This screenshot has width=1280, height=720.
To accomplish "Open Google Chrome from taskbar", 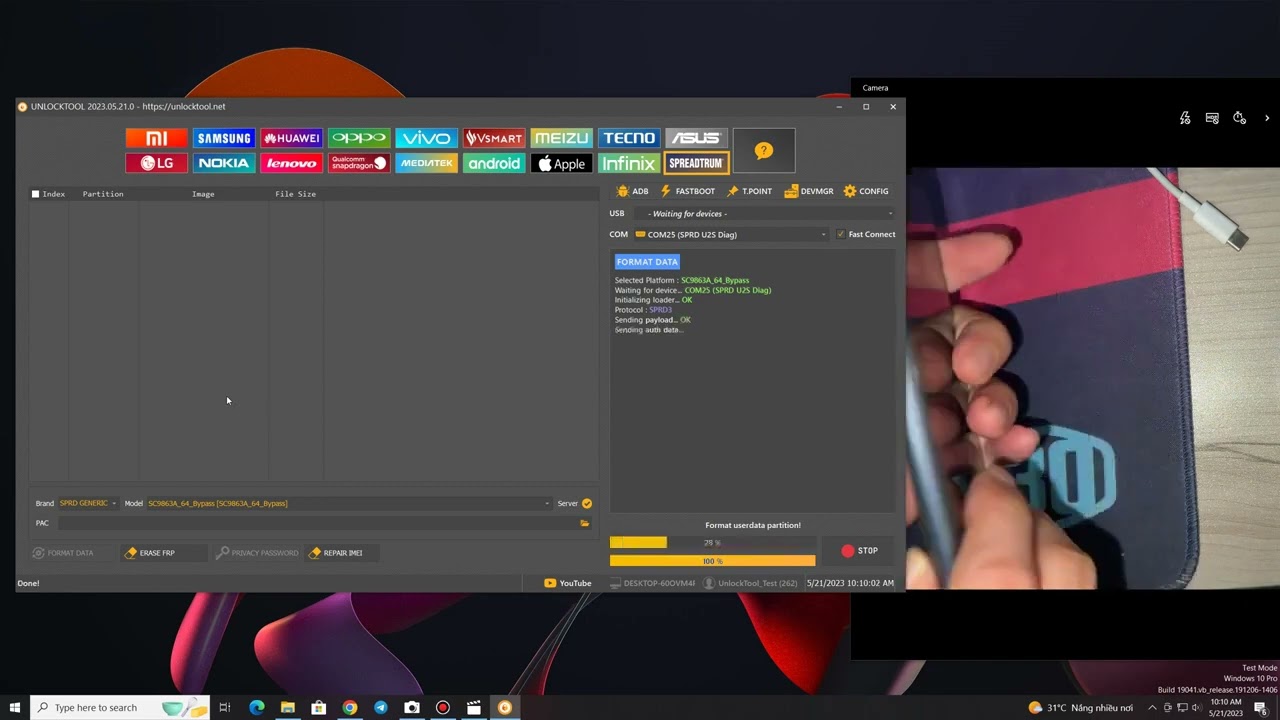I will click(349, 707).
